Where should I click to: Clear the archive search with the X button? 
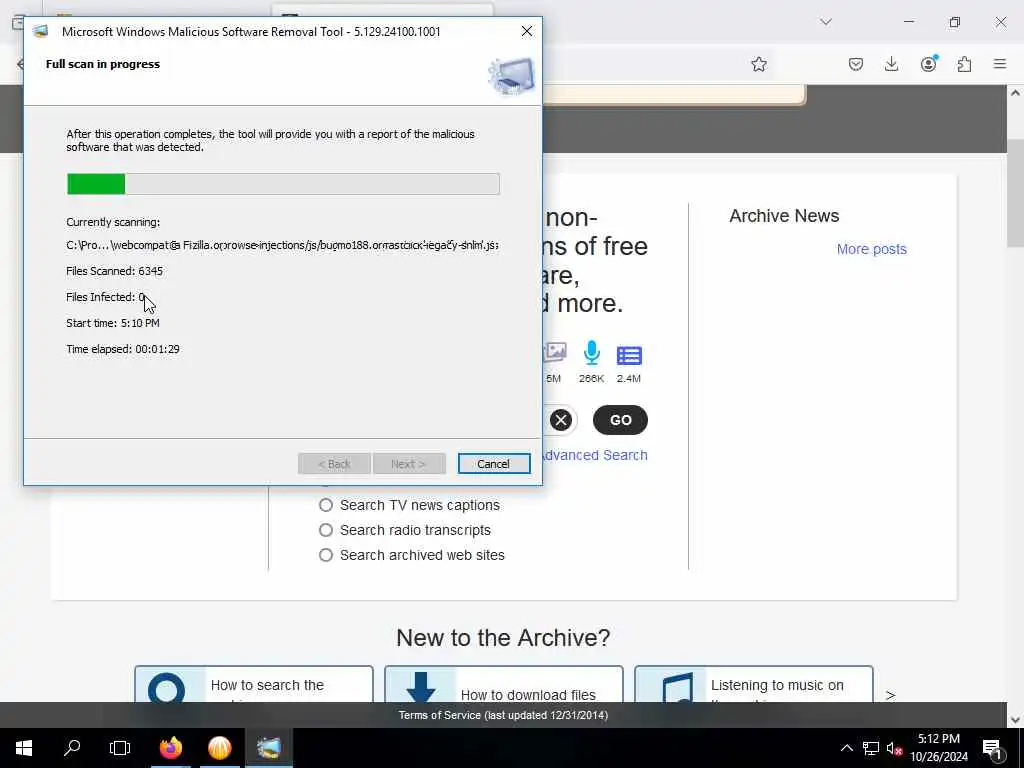[x=560, y=420]
